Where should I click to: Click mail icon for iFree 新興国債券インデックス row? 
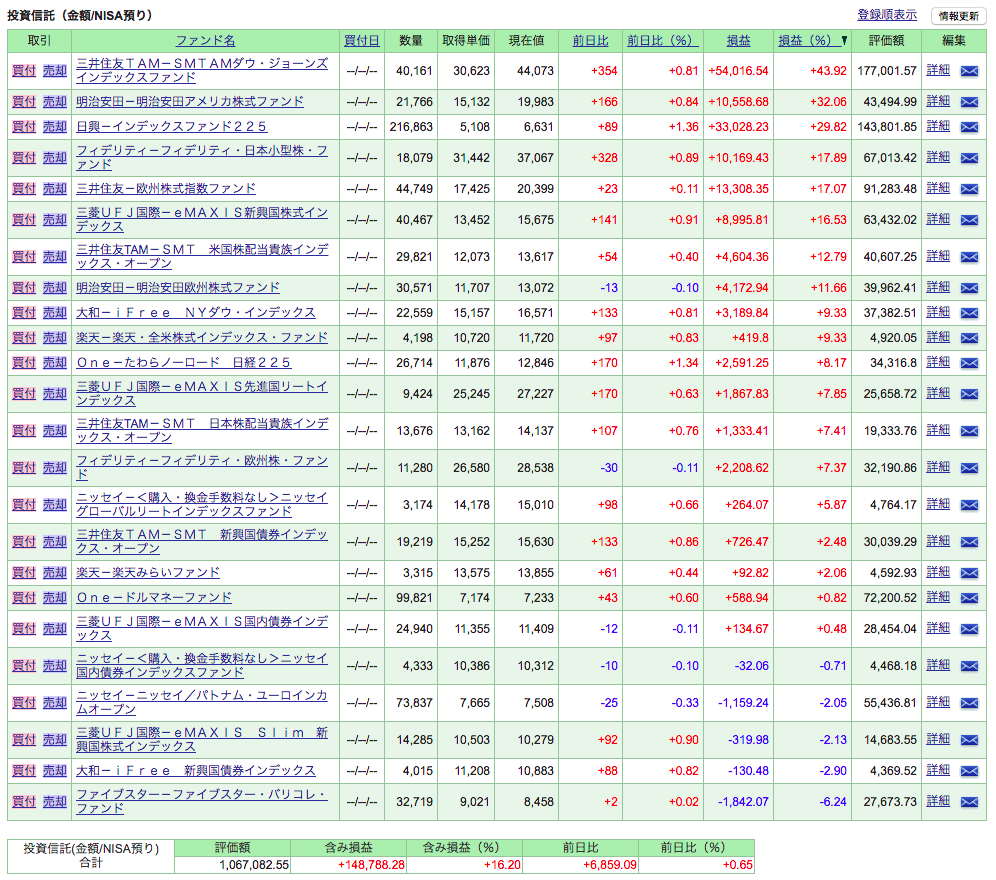tap(969, 771)
